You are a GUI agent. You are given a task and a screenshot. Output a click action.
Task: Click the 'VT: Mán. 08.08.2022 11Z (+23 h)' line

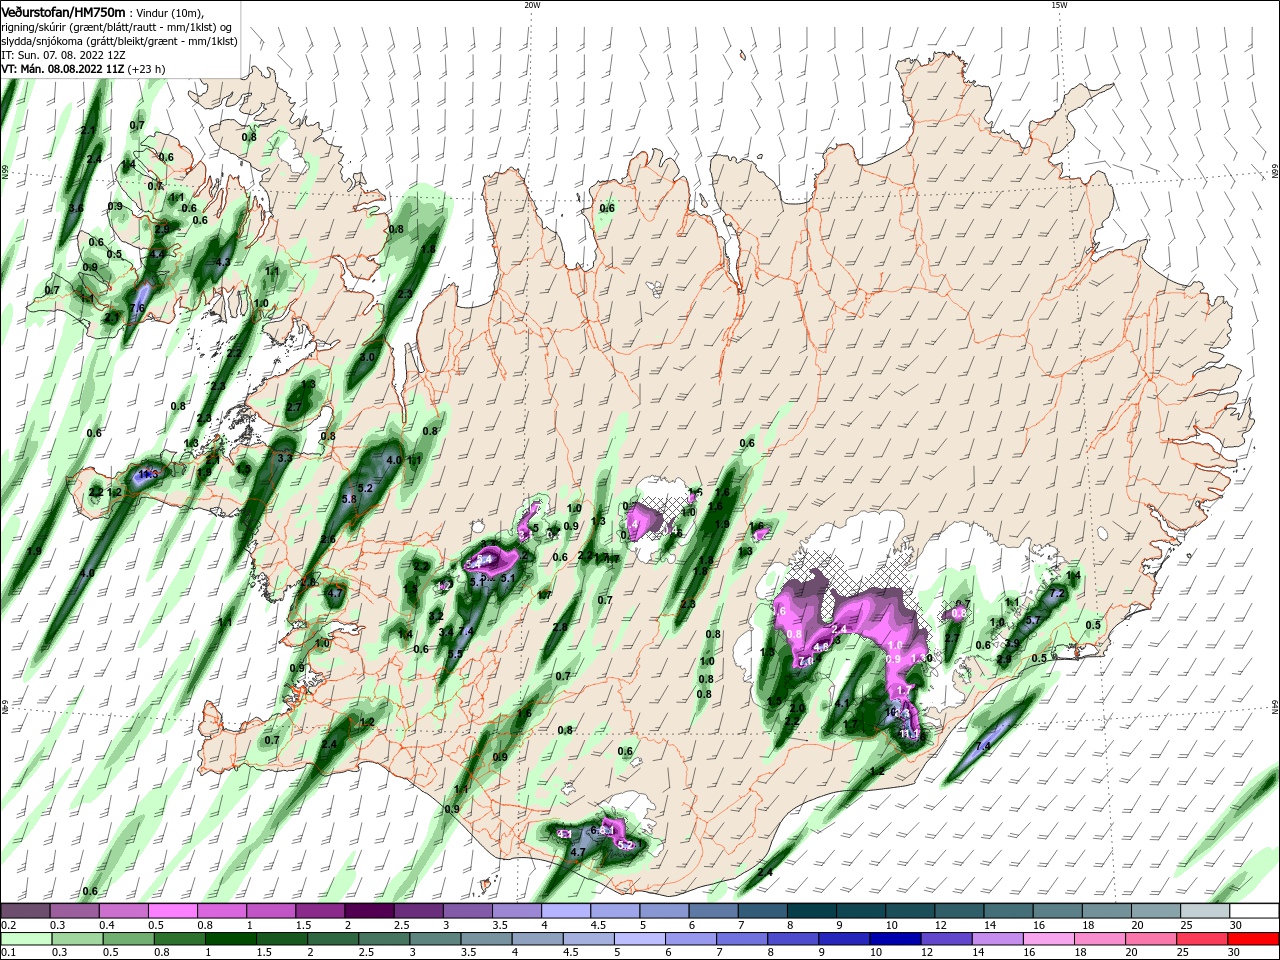tap(84, 69)
